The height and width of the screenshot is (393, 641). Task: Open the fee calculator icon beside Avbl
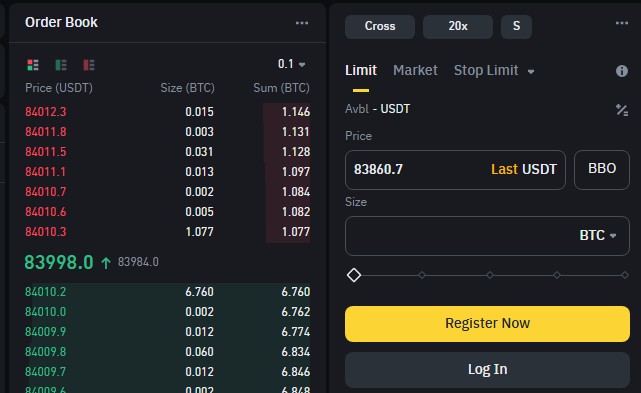[x=622, y=110]
